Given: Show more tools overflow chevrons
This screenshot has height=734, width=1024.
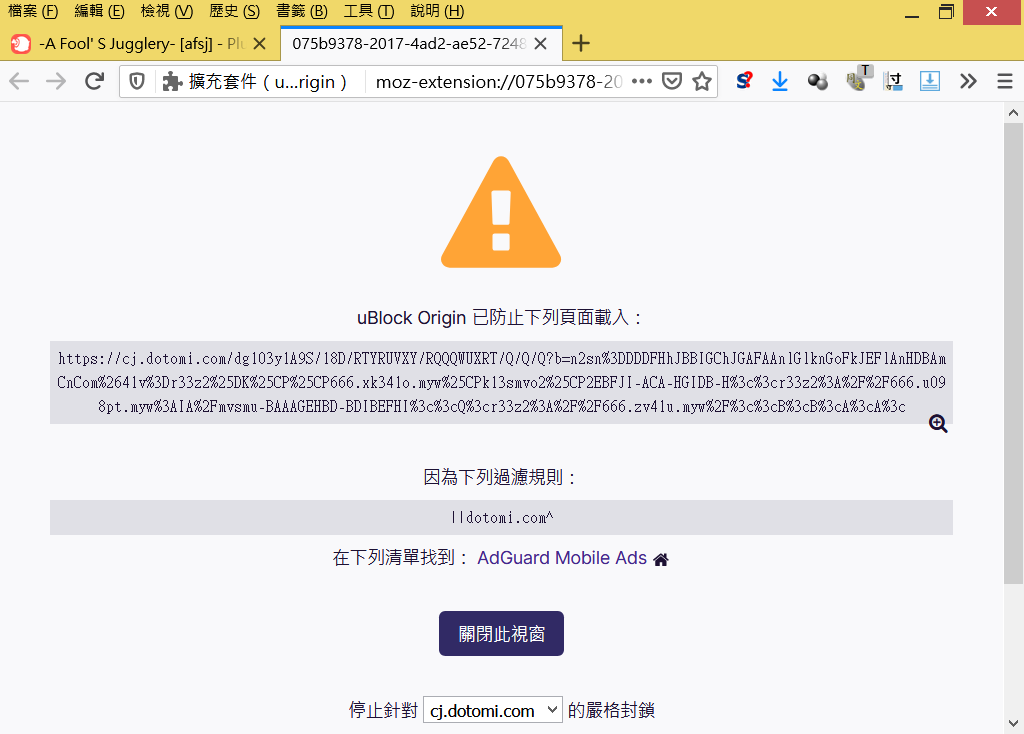Looking at the screenshot, I should (968, 82).
